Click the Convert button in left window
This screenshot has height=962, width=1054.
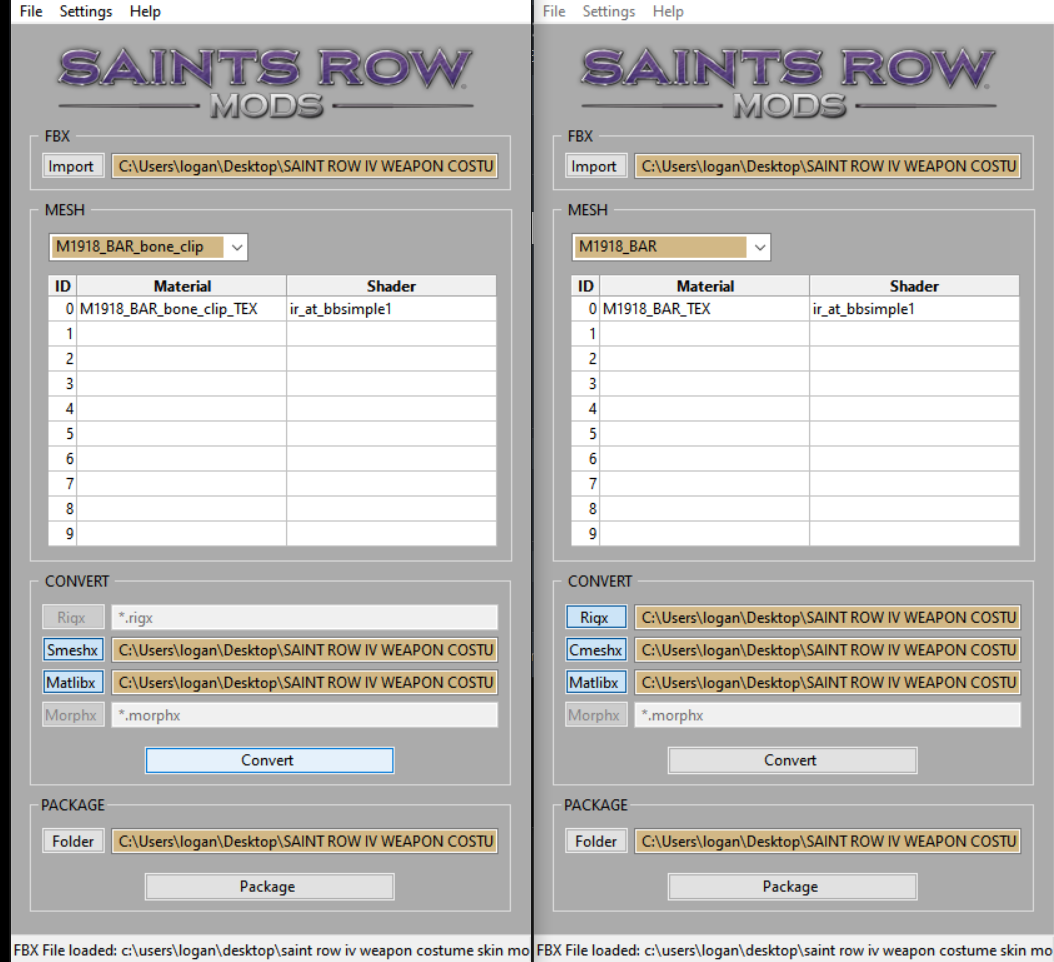point(270,760)
